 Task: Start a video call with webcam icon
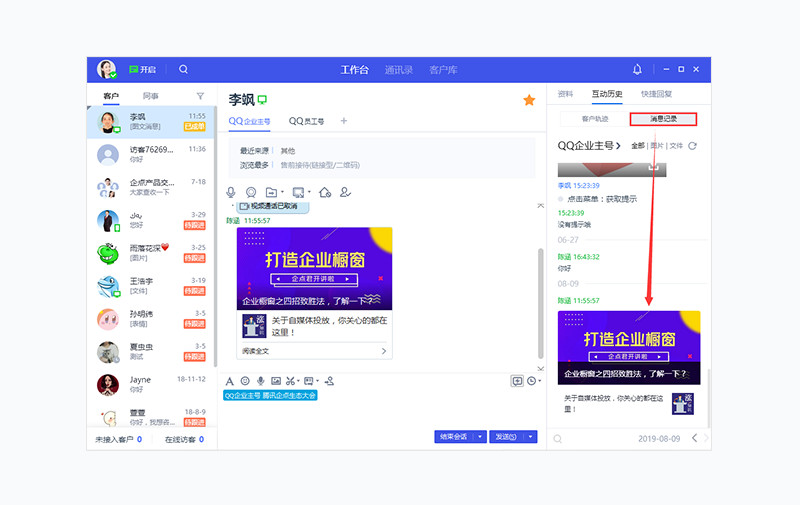[x=251, y=192]
